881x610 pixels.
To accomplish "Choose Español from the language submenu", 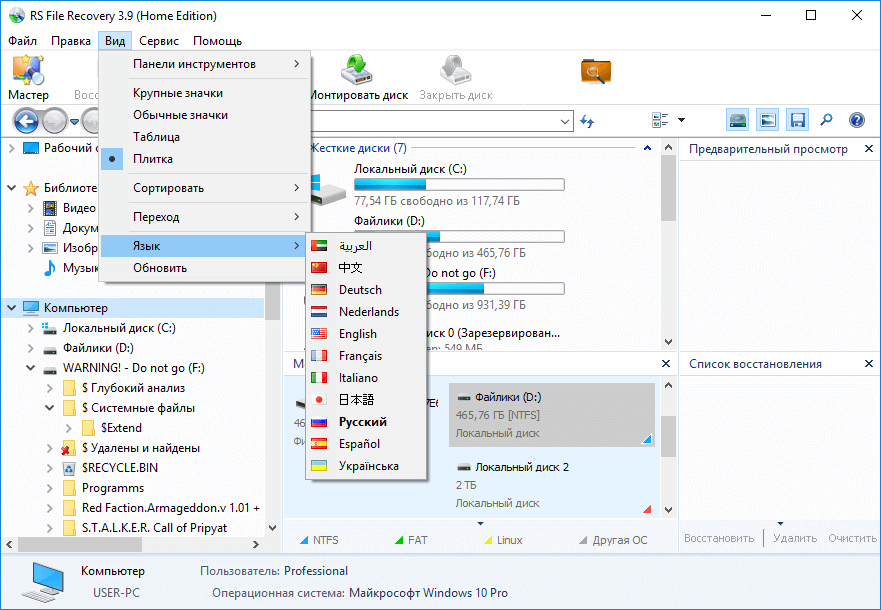I will (x=366, y=444).
